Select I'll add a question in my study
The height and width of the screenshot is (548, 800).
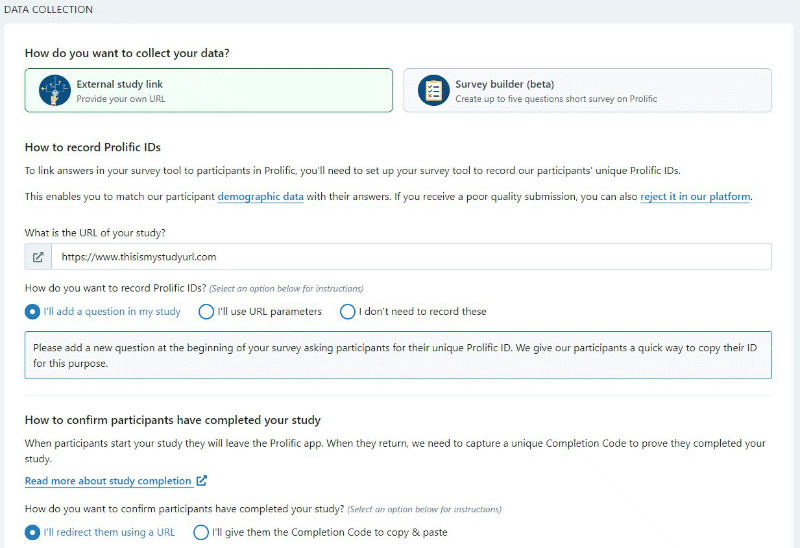[103, 311]
